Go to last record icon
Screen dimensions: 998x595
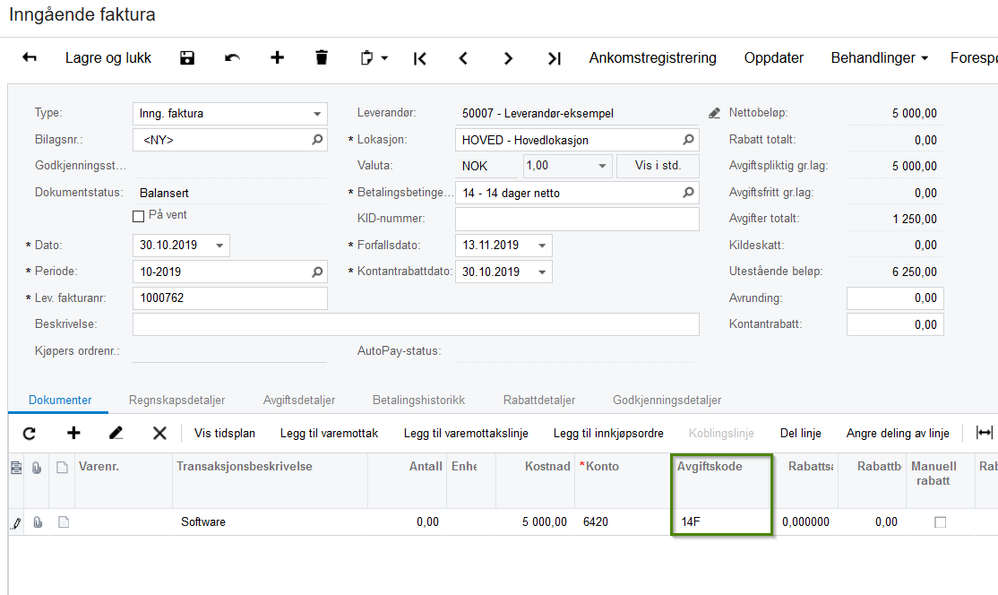coord(554,59)
